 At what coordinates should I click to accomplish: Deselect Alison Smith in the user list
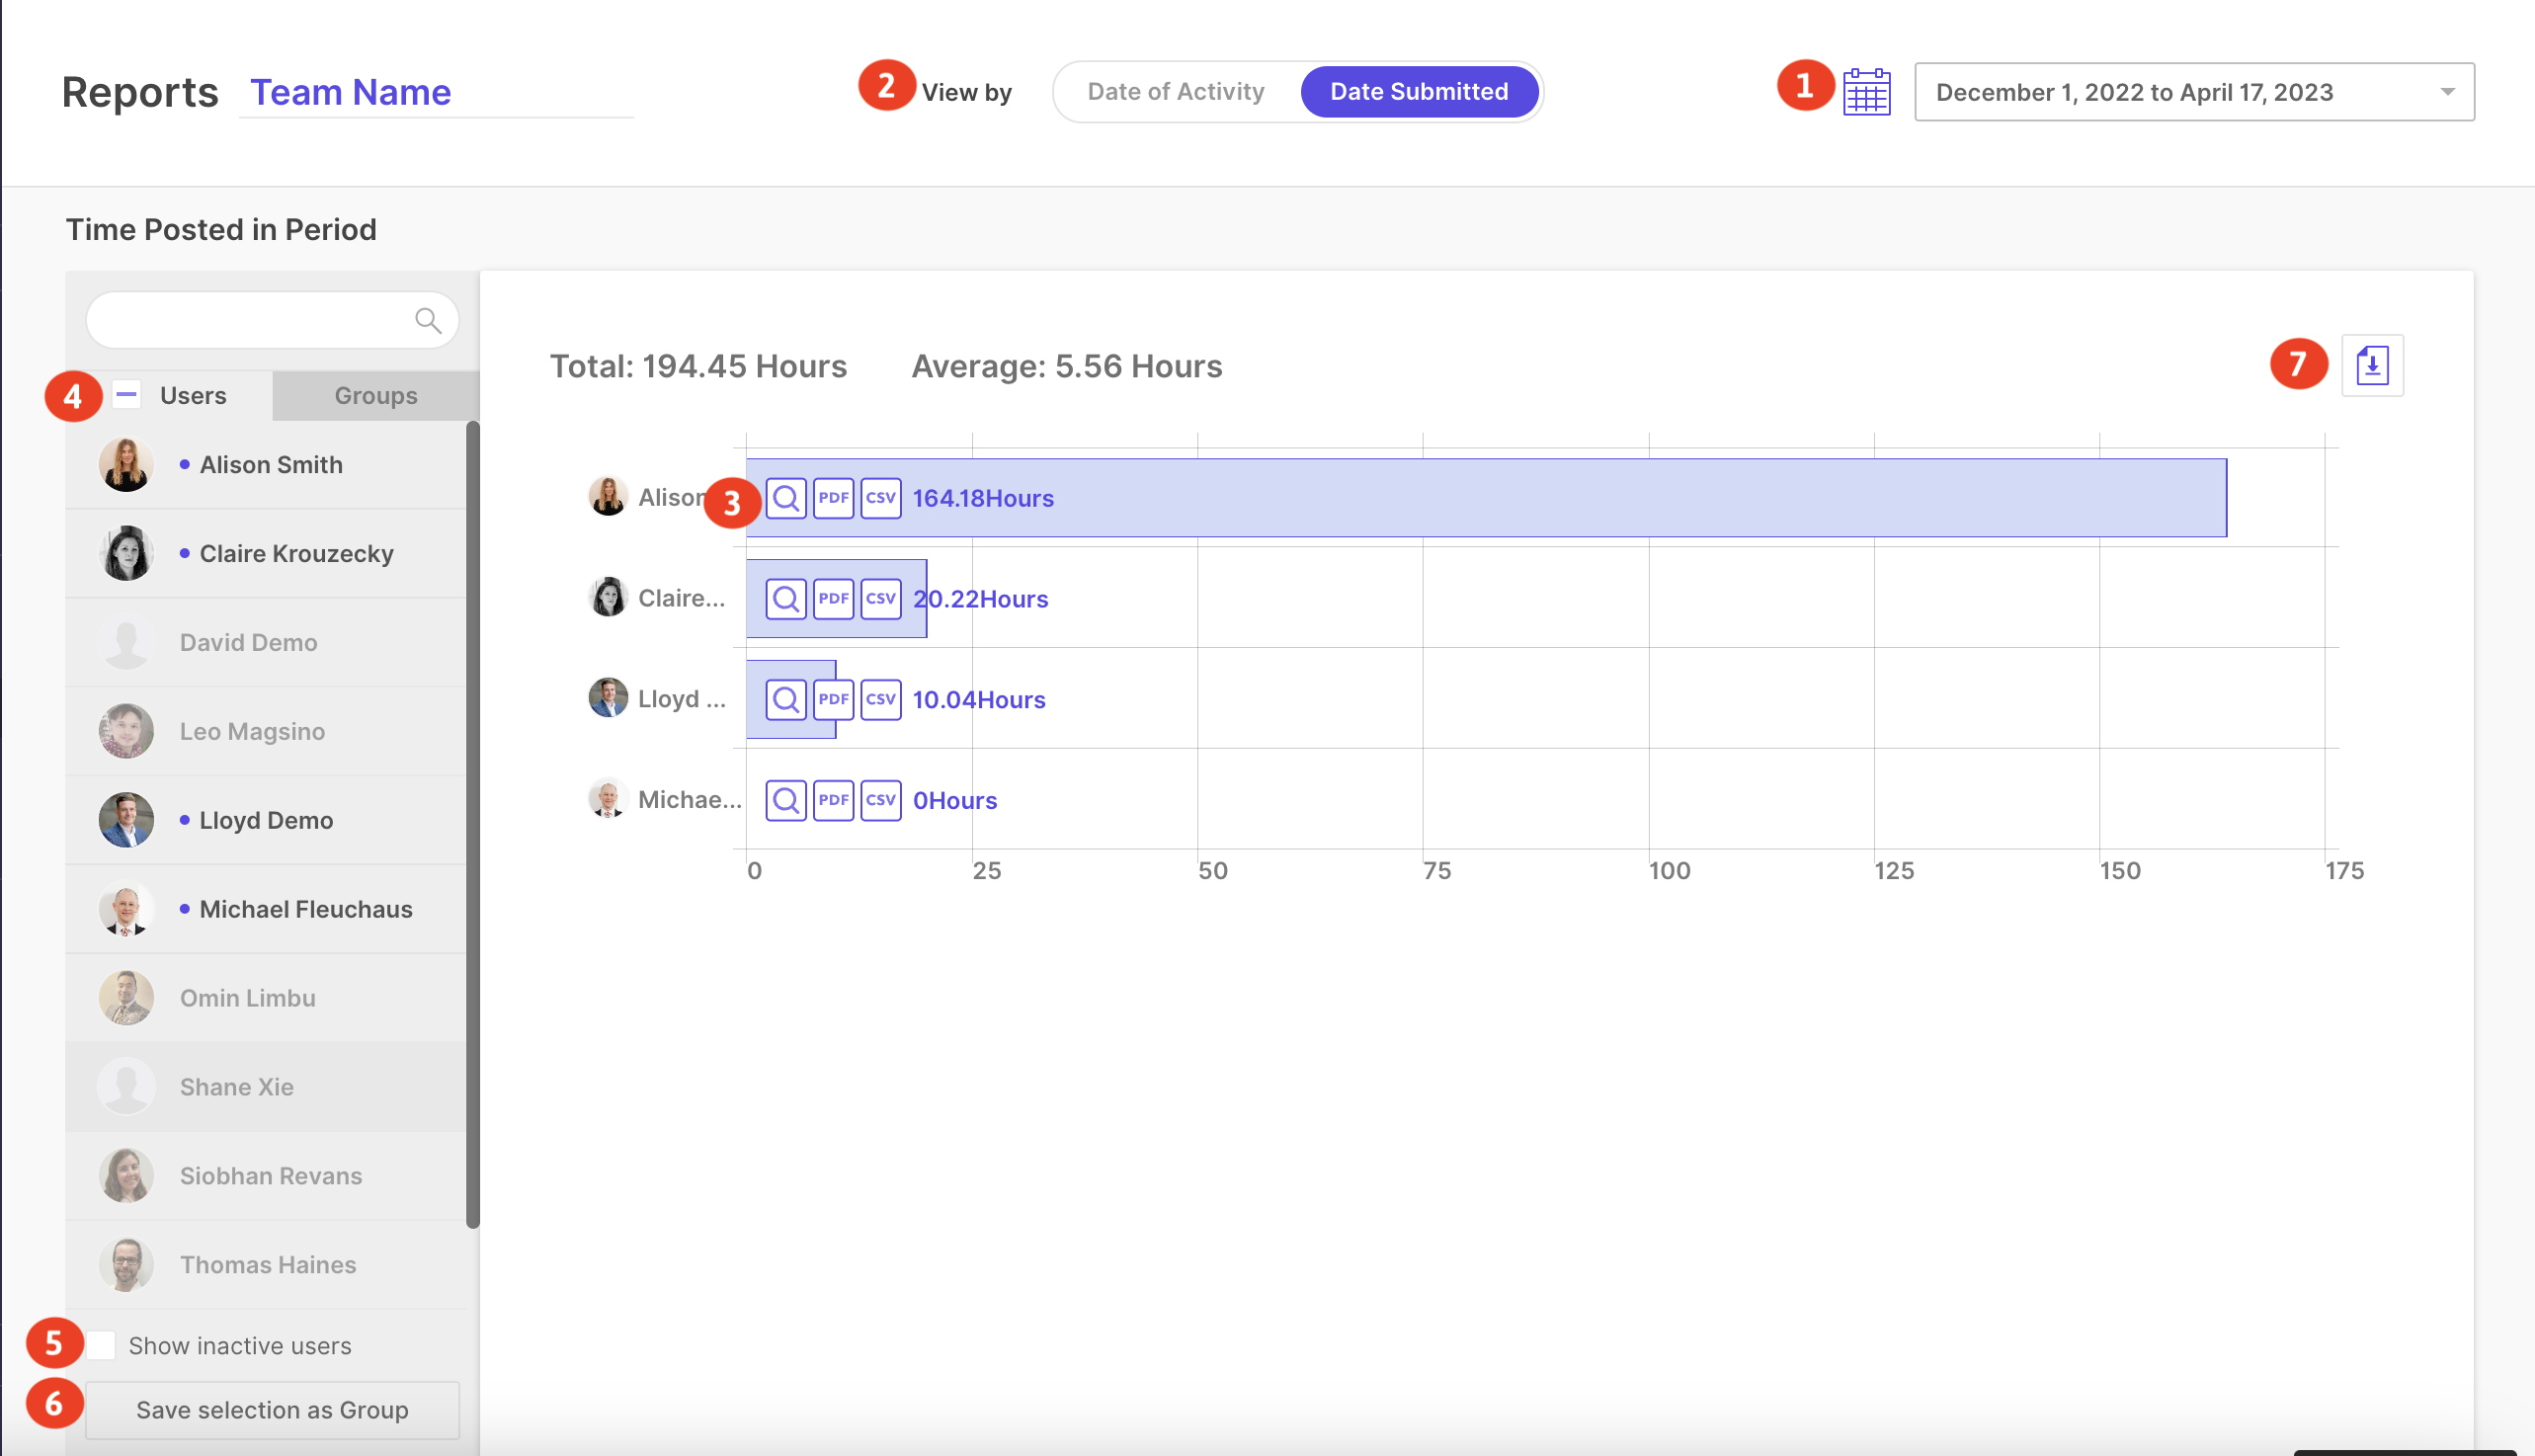(x=266, y=465)
